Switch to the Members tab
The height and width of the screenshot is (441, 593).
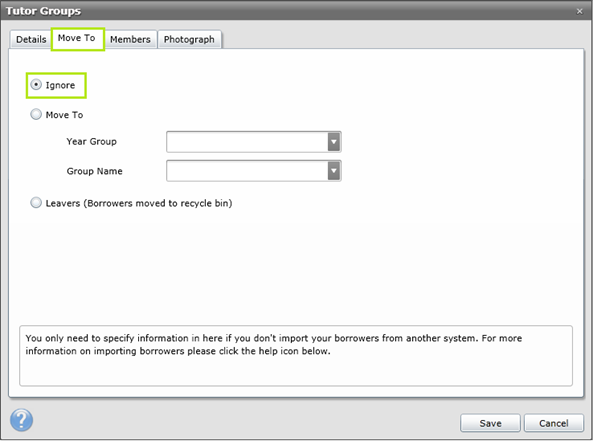click(130, 39)
